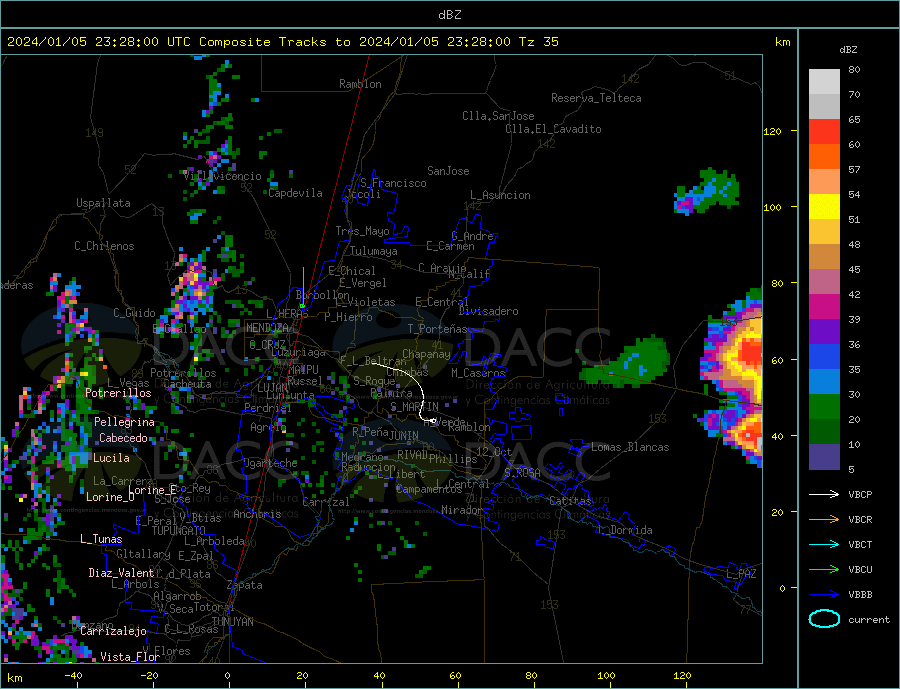900x689 pixels.
Task: Click the 'Ramblon' label at map top
Action: coord(360,84)
